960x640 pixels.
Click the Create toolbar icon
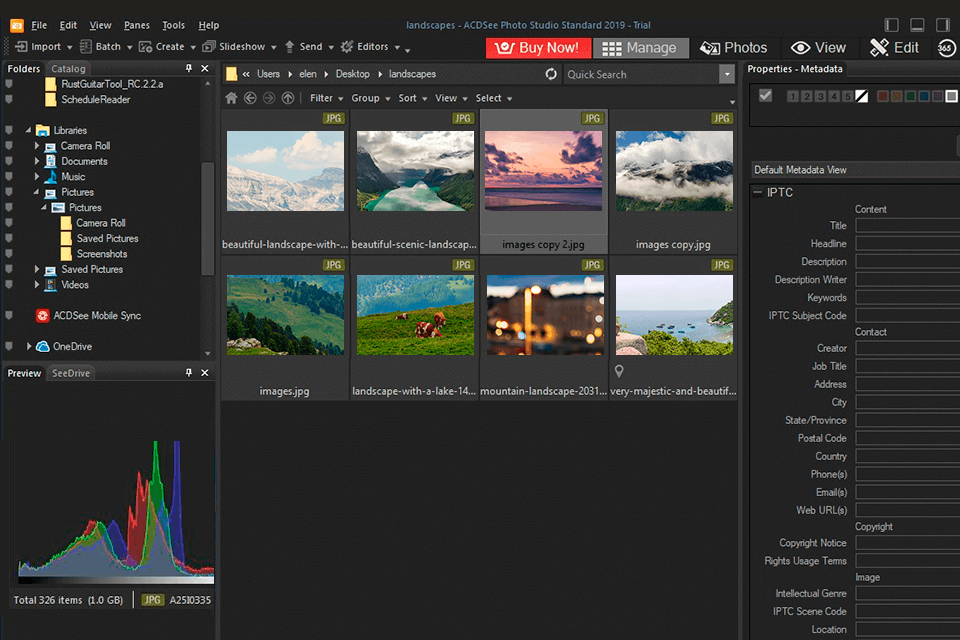(x=145, y=47)
